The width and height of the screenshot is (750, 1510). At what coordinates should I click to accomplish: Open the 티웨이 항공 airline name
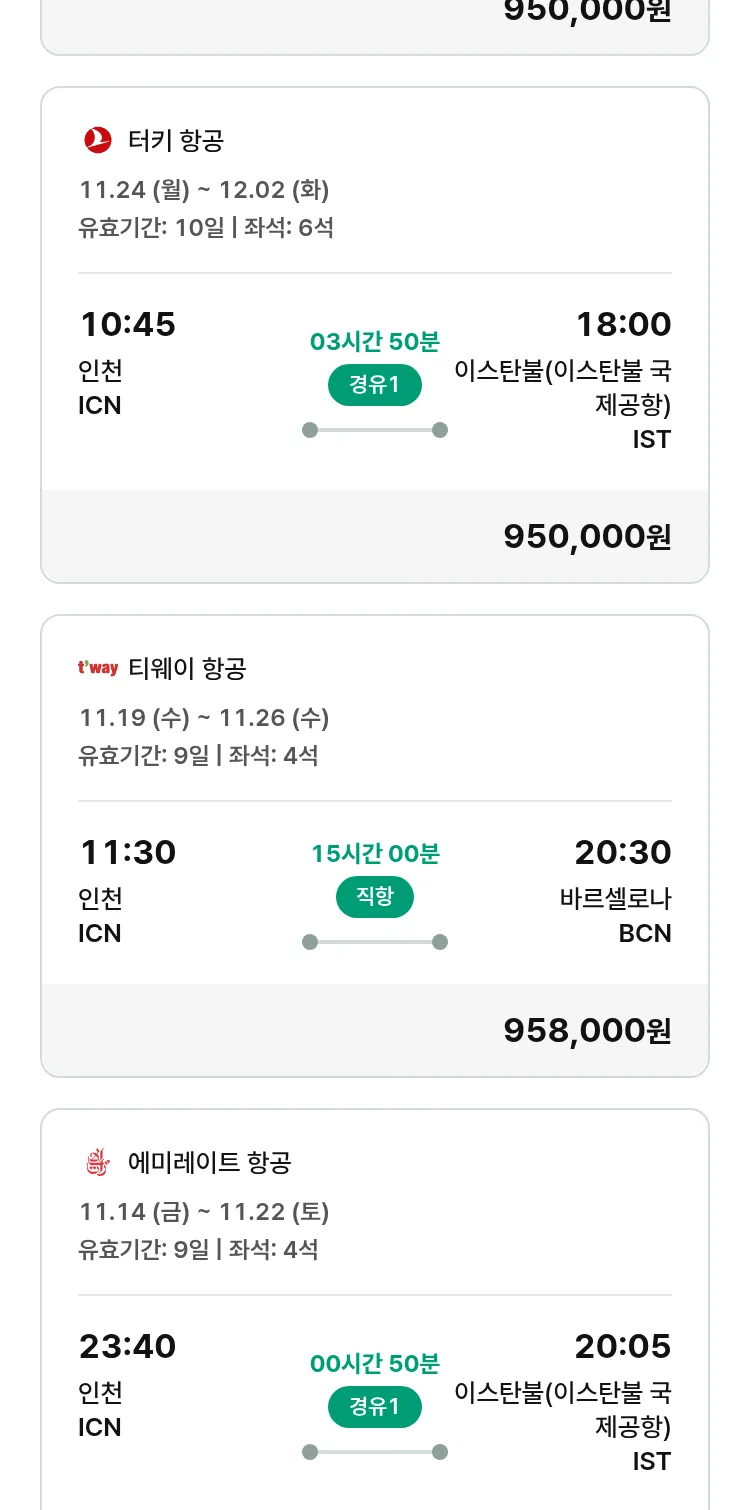coord(187,668)
